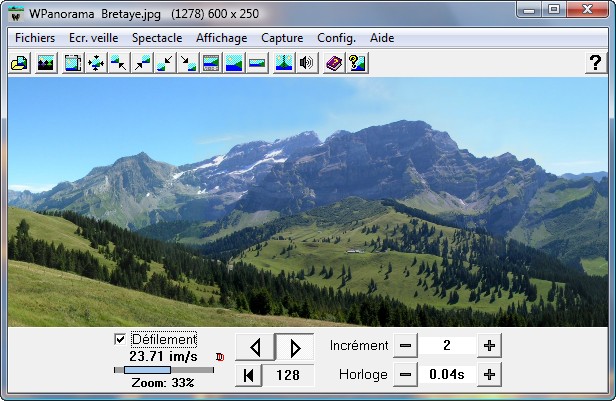
Task: Move window to top-right corner icon
Action: pos(142,63)
